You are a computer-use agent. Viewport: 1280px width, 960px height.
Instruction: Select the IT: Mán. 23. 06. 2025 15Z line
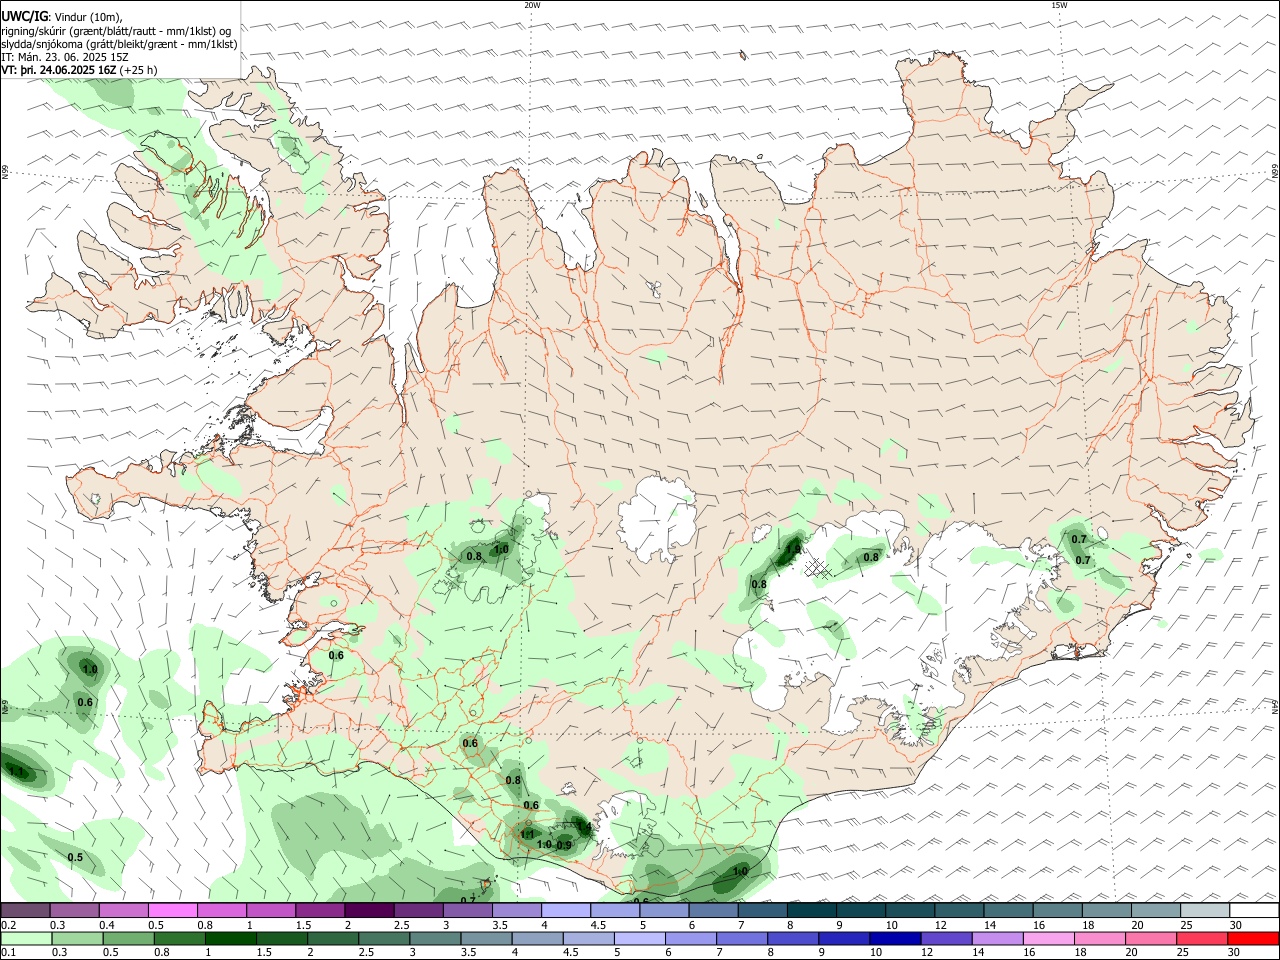coord(65,57)
